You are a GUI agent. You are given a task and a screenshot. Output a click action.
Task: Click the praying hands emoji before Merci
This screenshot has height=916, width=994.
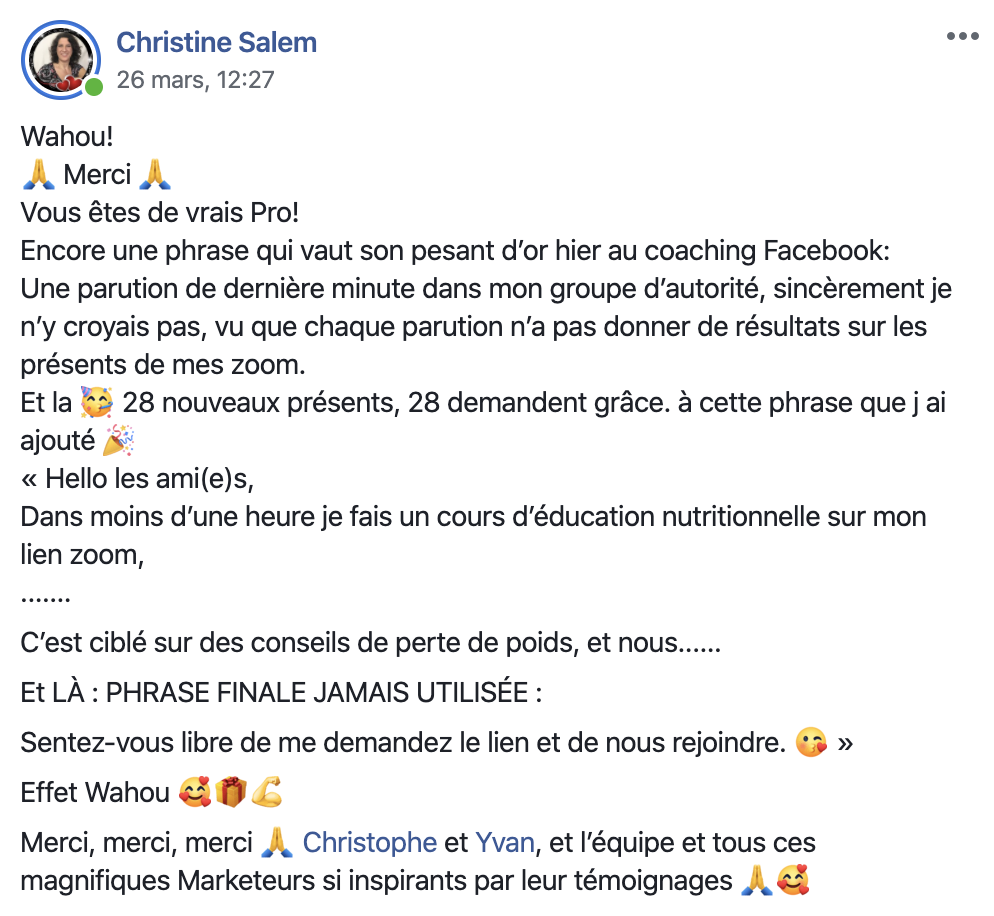click(x=39, y=175)
